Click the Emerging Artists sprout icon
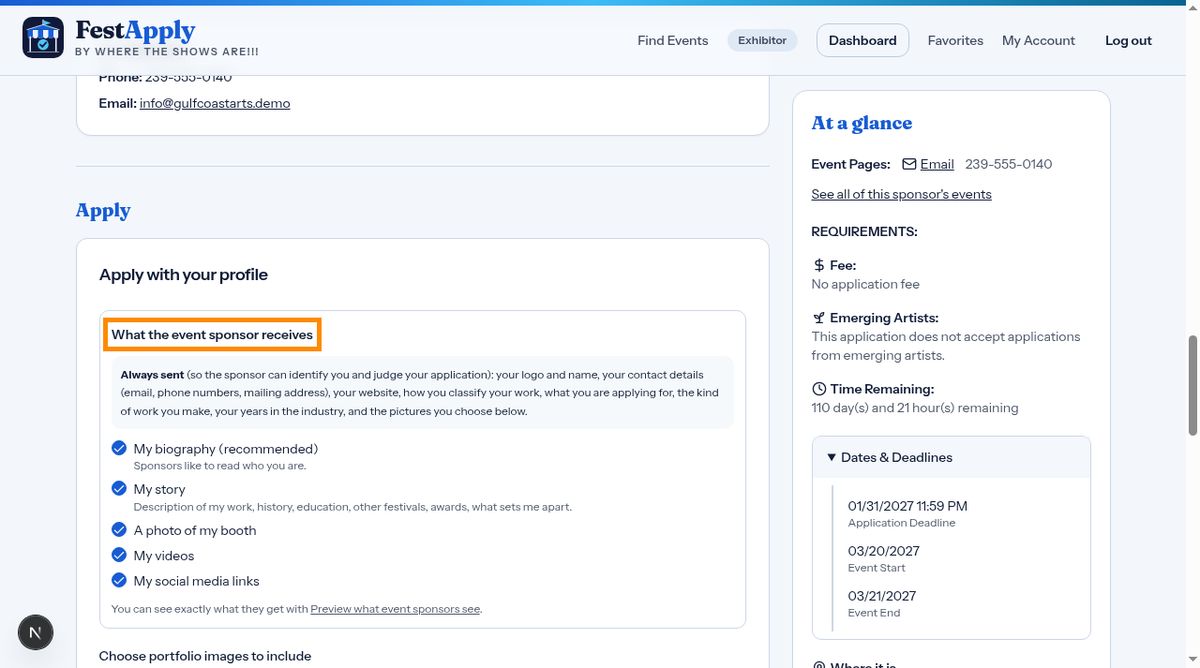 pyautogui.click(x=819, y=318)
